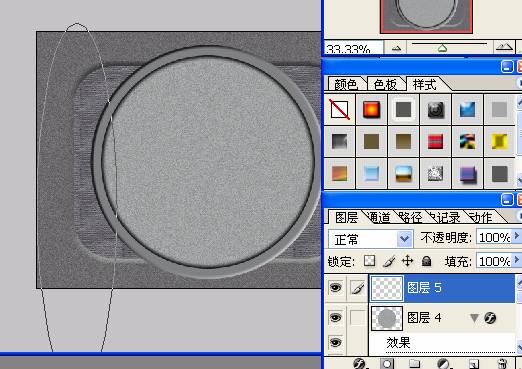Lock layer position with move icon
522x369 pixels.
(407, 261)
